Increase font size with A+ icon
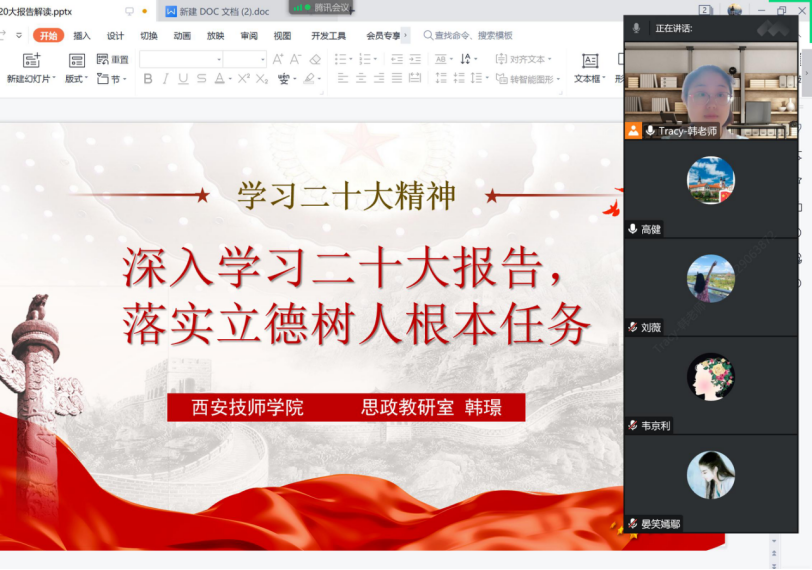 [x=279, y=60]
